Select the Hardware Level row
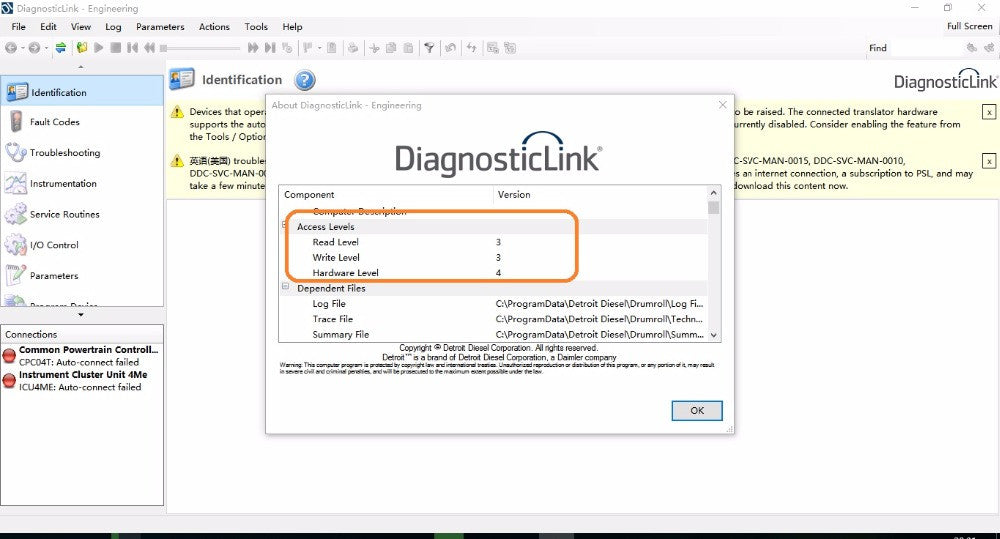 493,272
